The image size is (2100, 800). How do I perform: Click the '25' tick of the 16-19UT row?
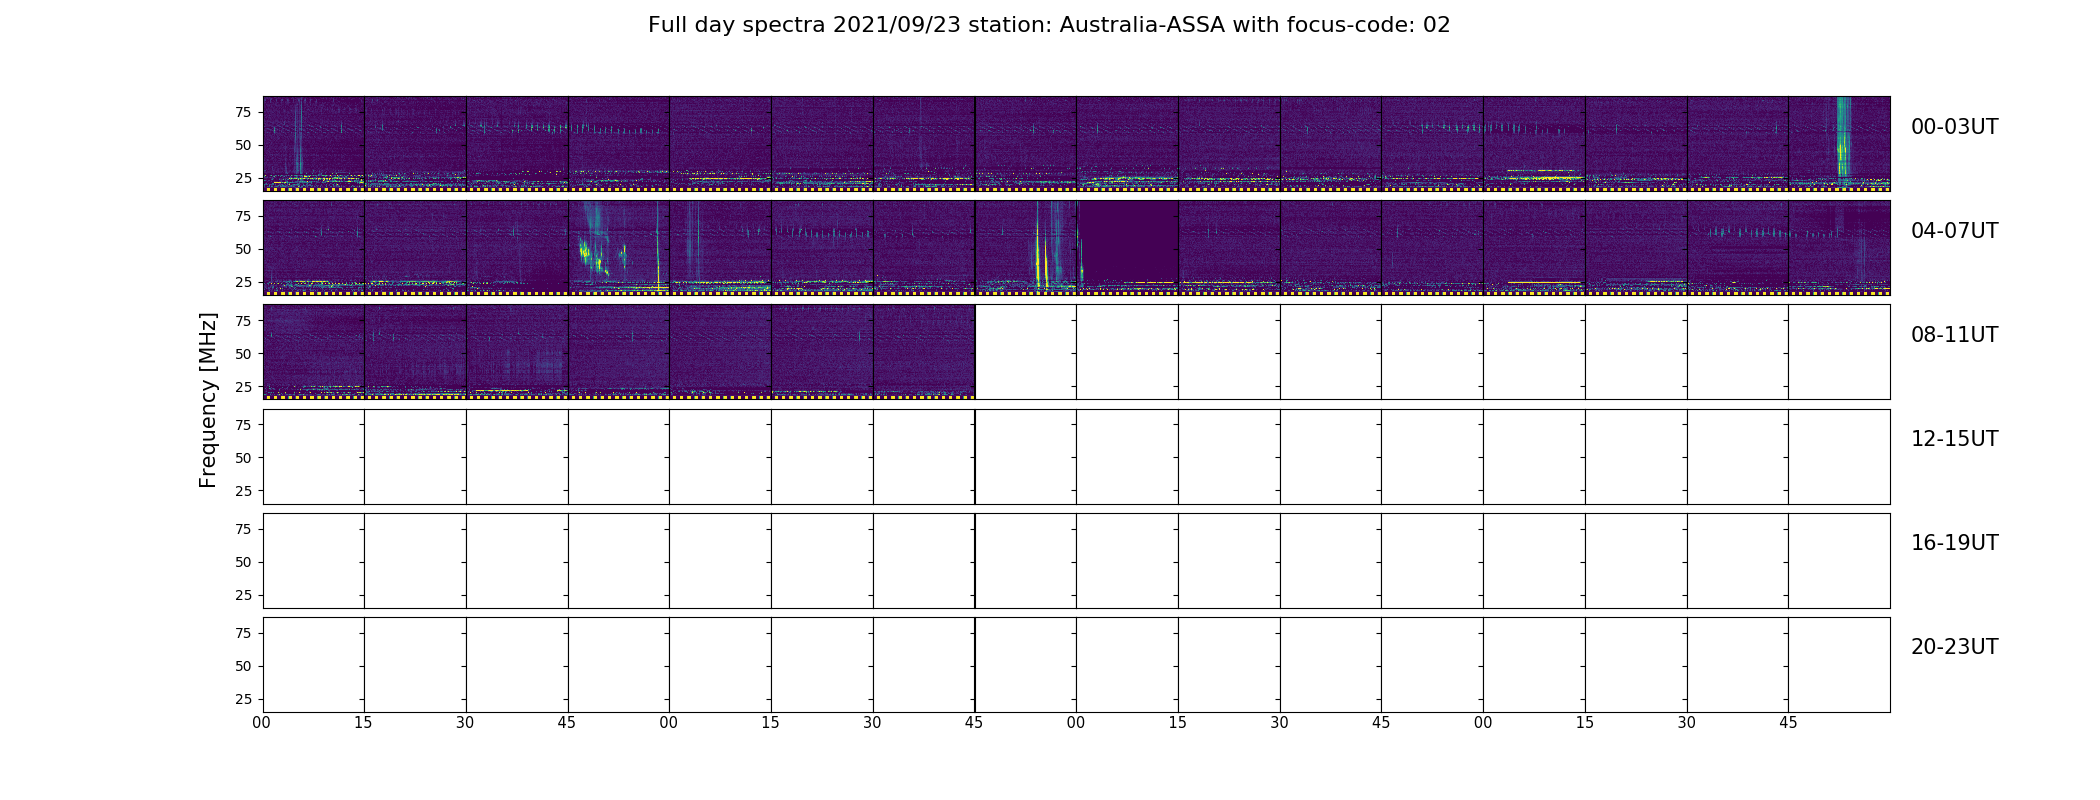click(243, 595)
